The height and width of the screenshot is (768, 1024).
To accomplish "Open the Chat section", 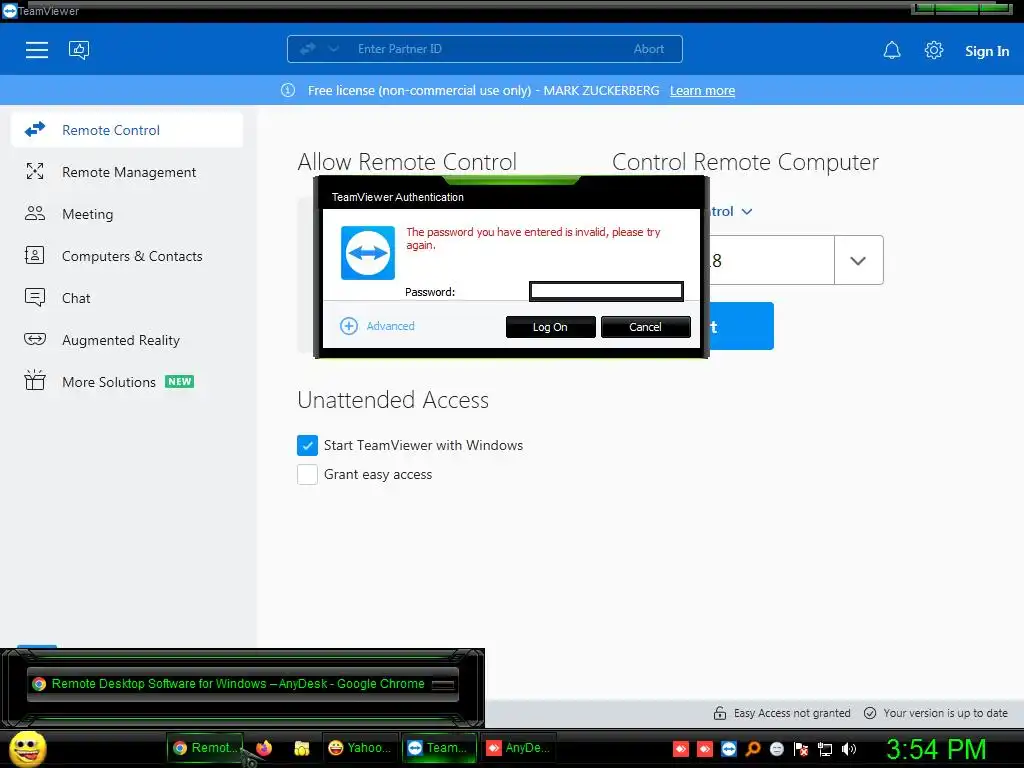I will pos(127,298).
